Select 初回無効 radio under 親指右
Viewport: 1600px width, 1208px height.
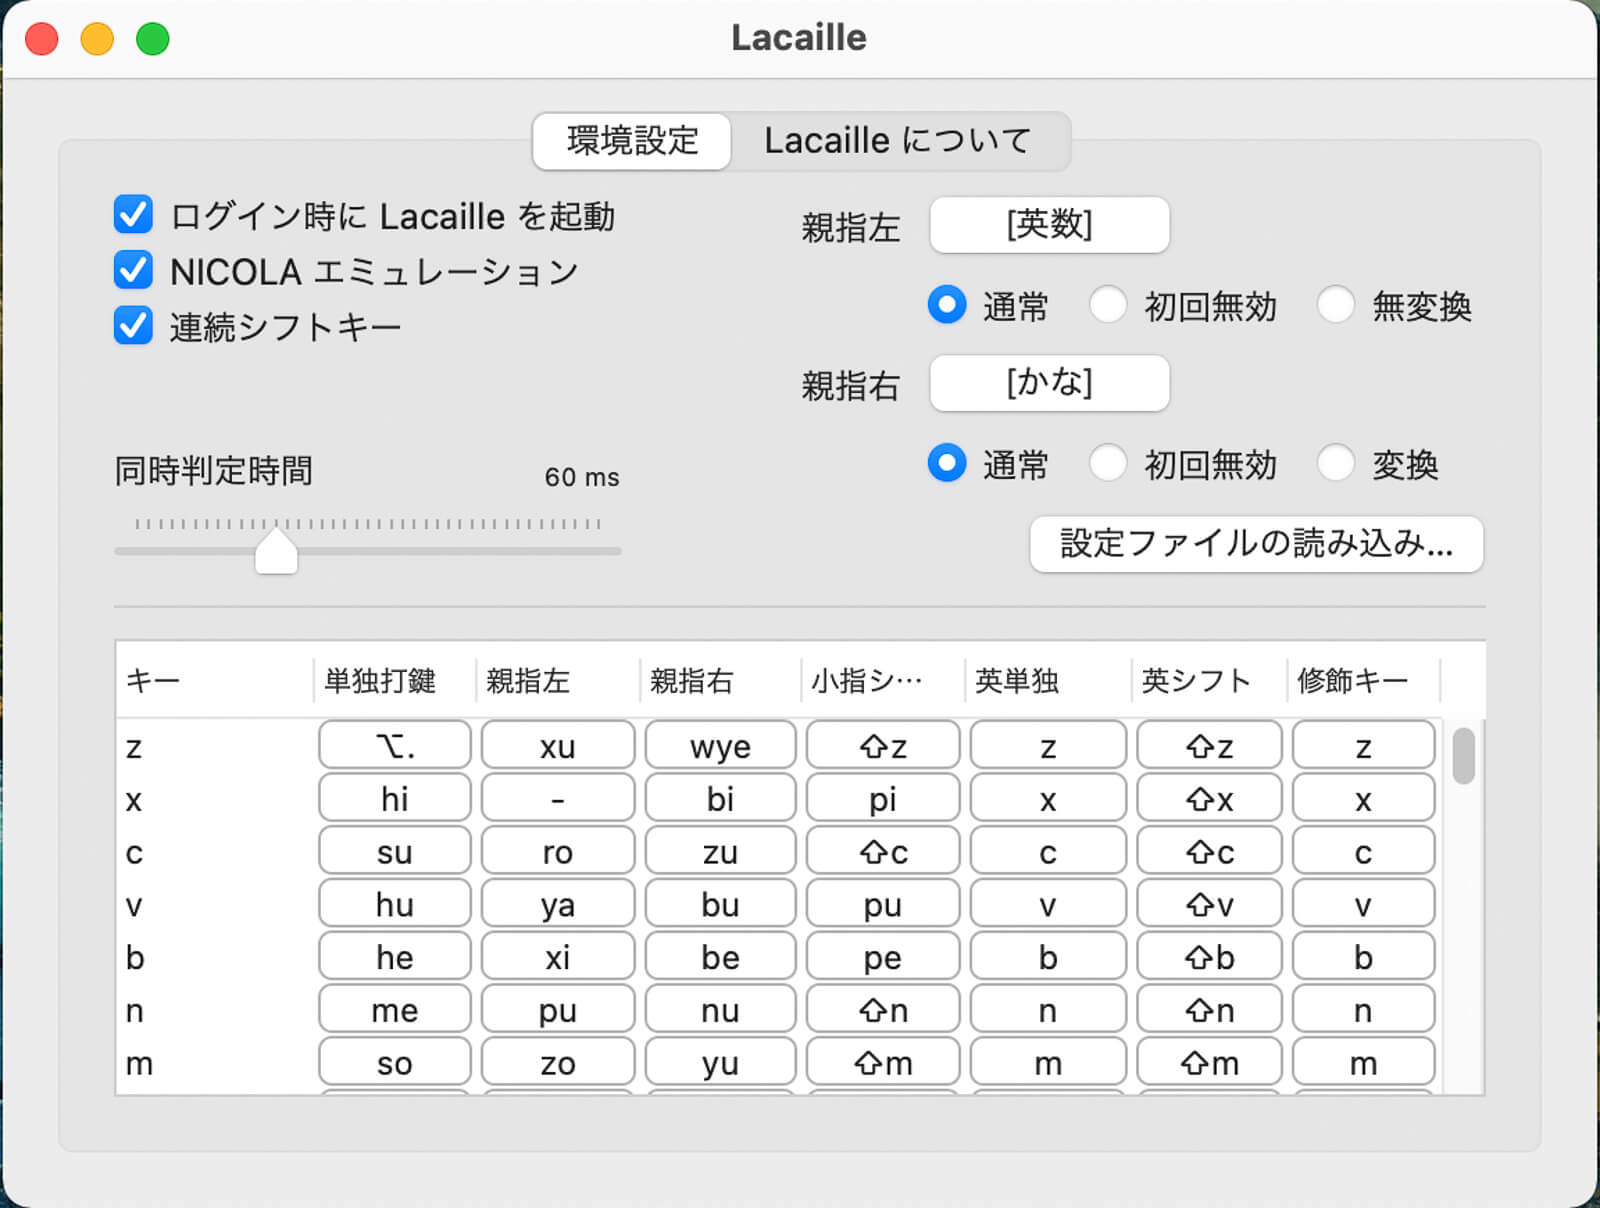(x=1108, y=464)
